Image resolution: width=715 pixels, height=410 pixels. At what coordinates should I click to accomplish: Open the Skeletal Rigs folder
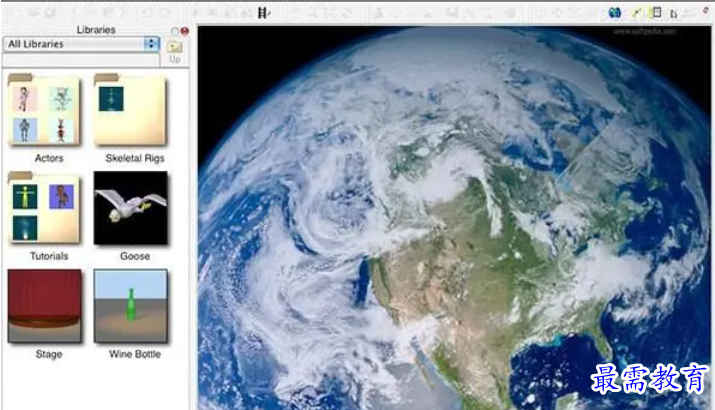130,110
